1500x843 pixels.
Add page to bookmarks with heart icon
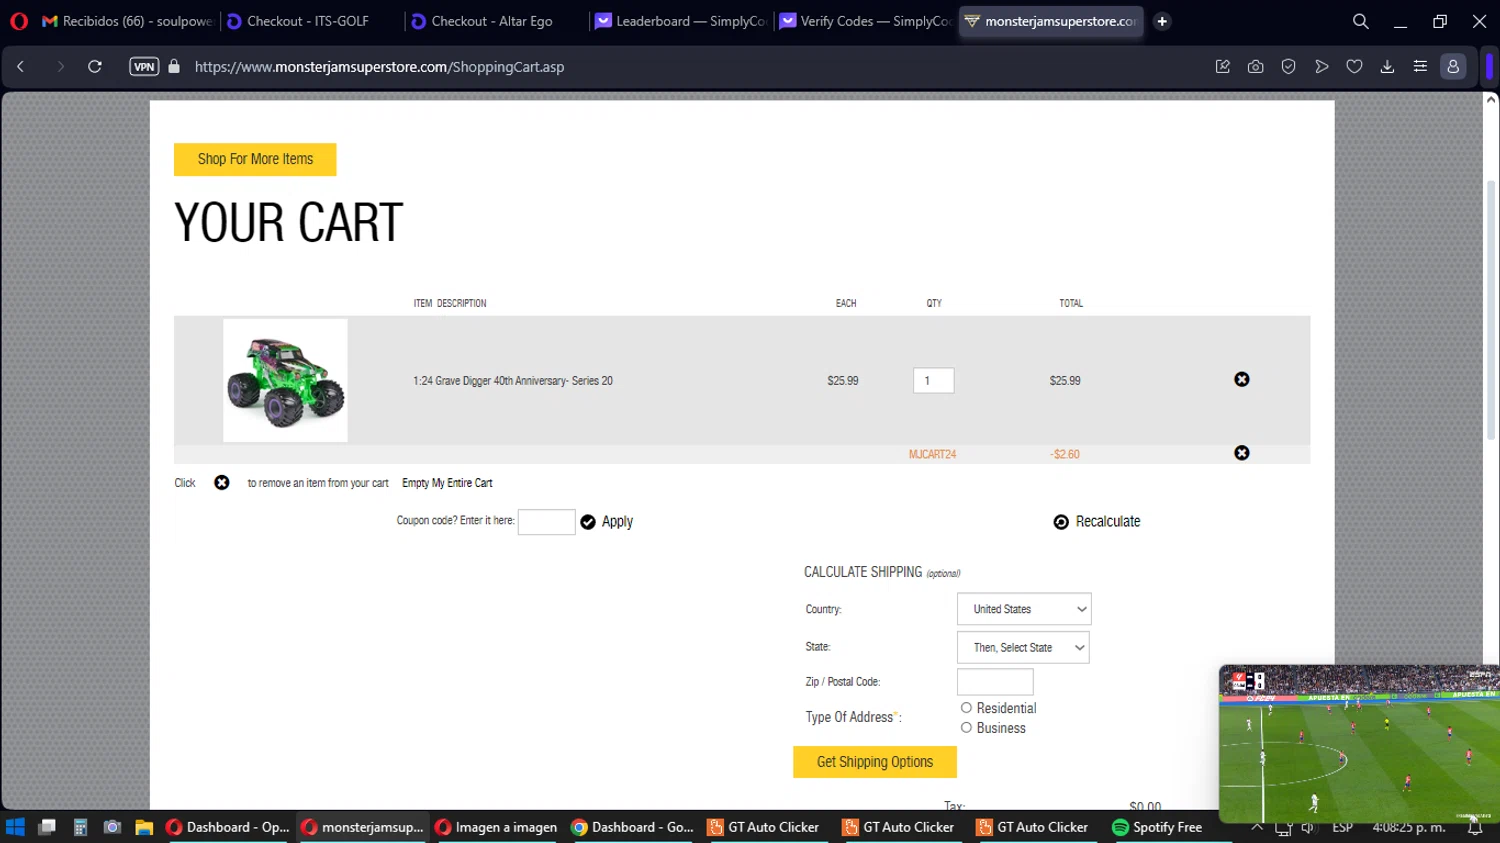[1354, 67]
